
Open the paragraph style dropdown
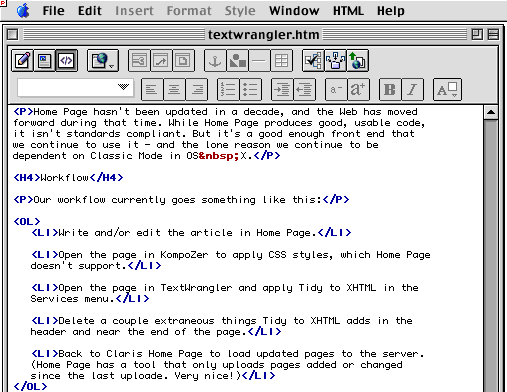(76, 88)
